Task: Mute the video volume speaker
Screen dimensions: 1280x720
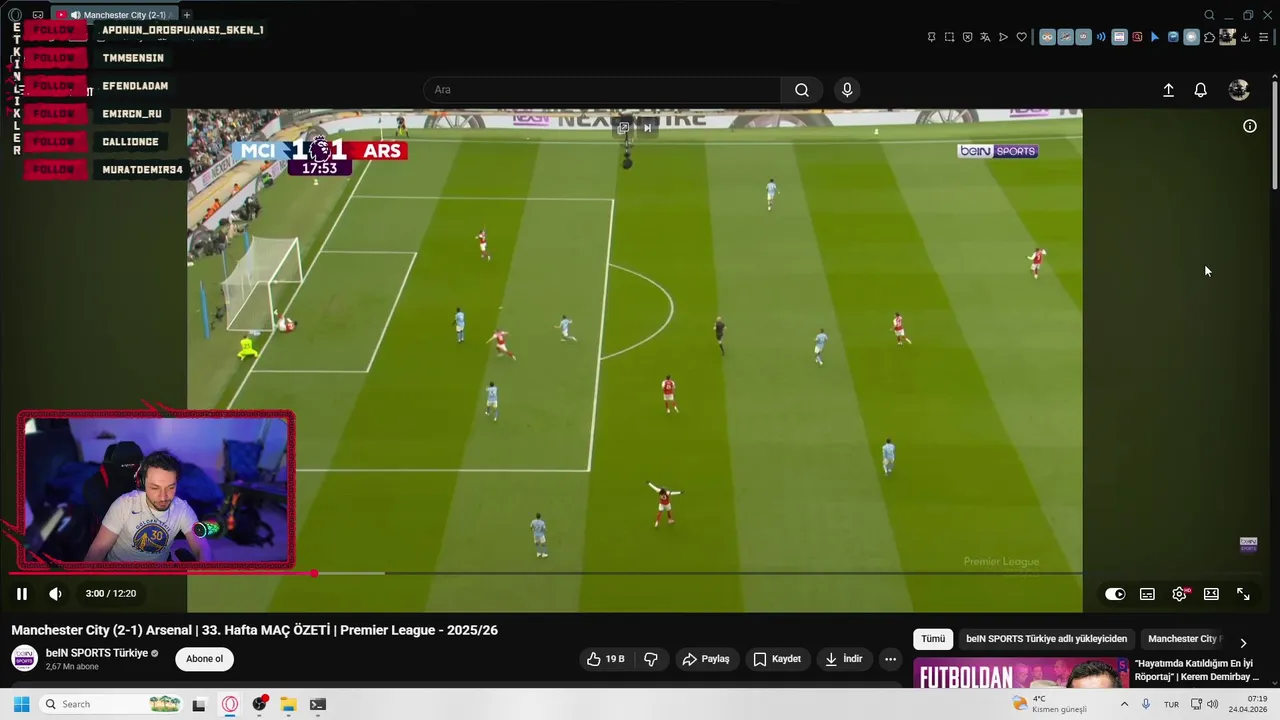Action: pyautogui.click(x=55, y=594)
